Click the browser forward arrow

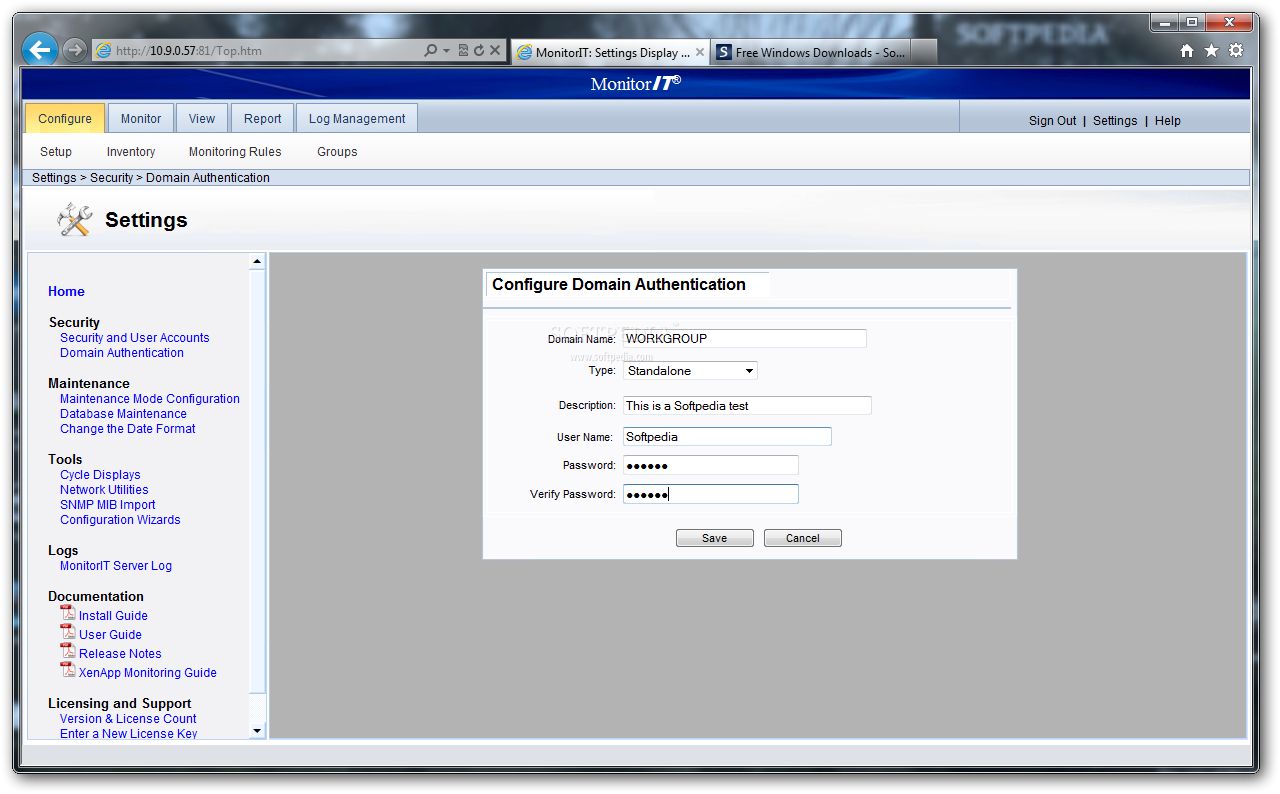click(75, 50)
